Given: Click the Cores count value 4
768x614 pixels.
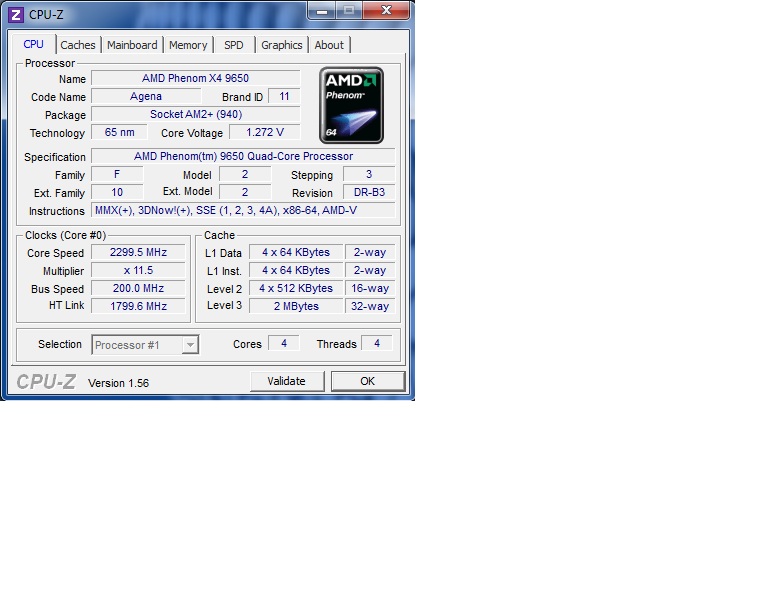Looking at the screenshot, I should click(284, 344).
